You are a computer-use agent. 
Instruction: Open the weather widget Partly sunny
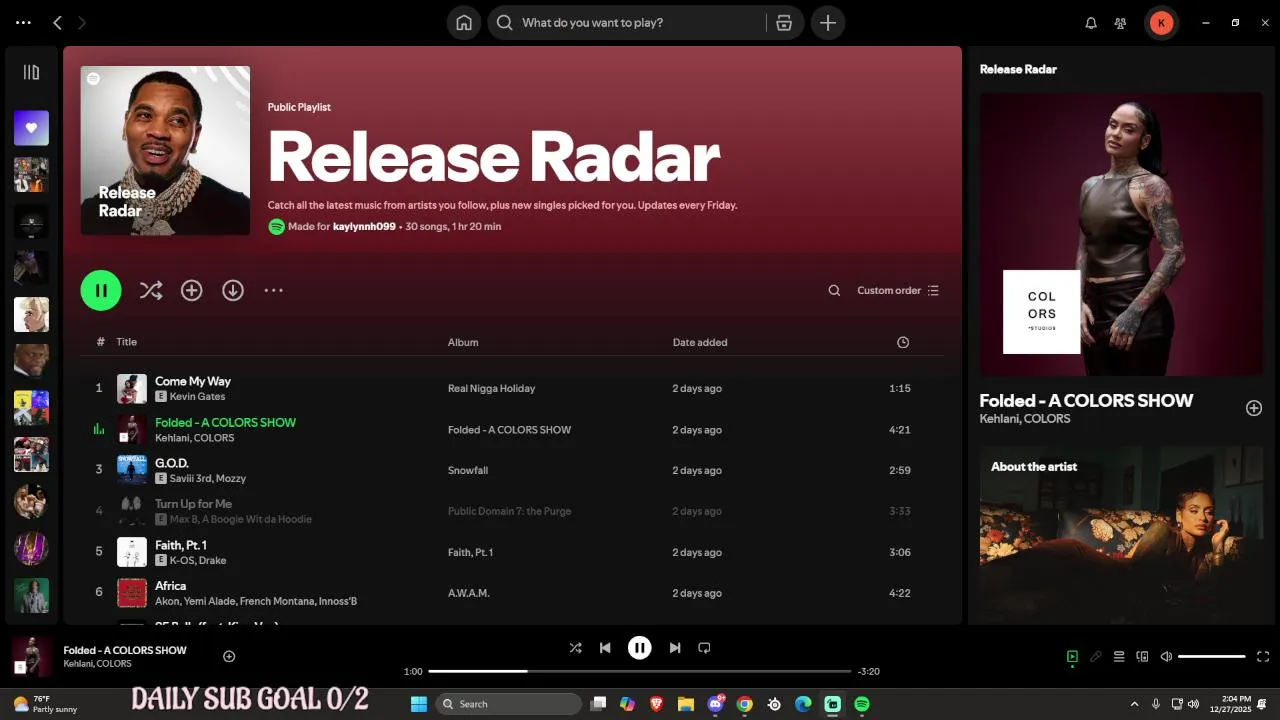pyautogui.click(x=46, y=704)
